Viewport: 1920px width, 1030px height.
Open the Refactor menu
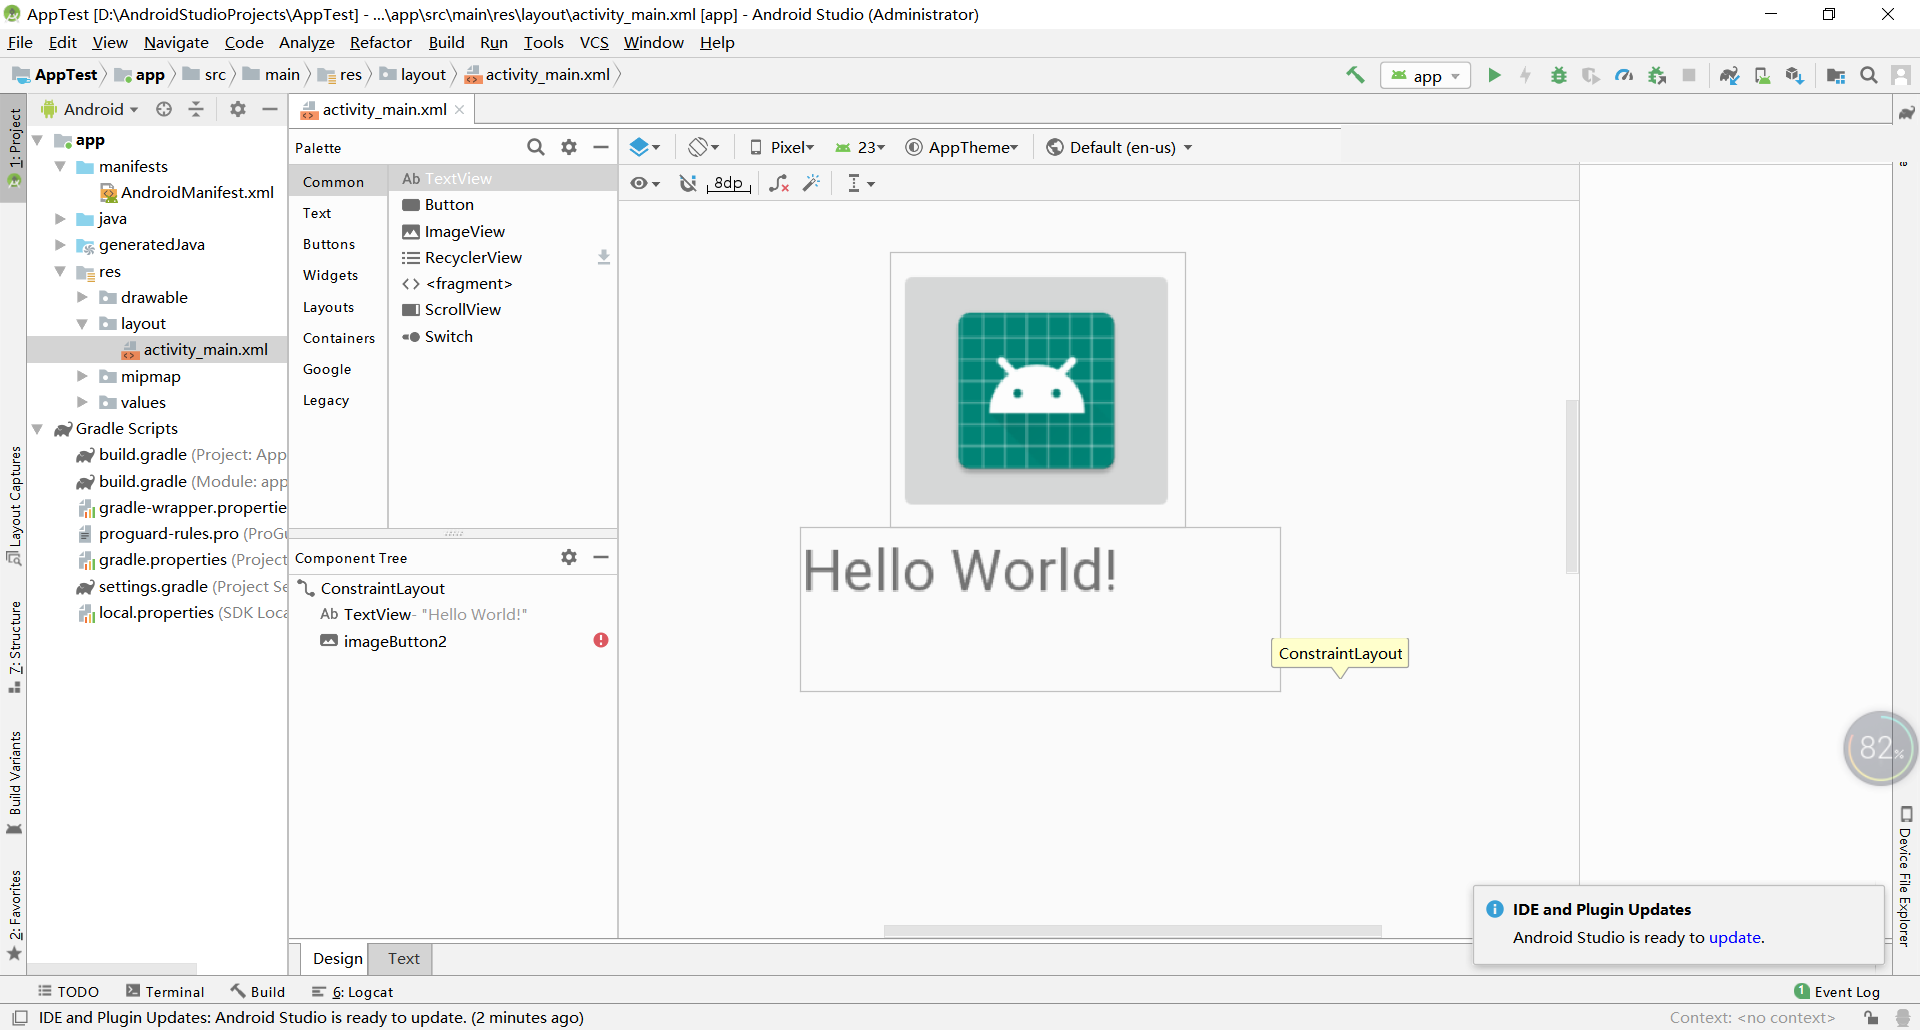[x=380, y=42]
